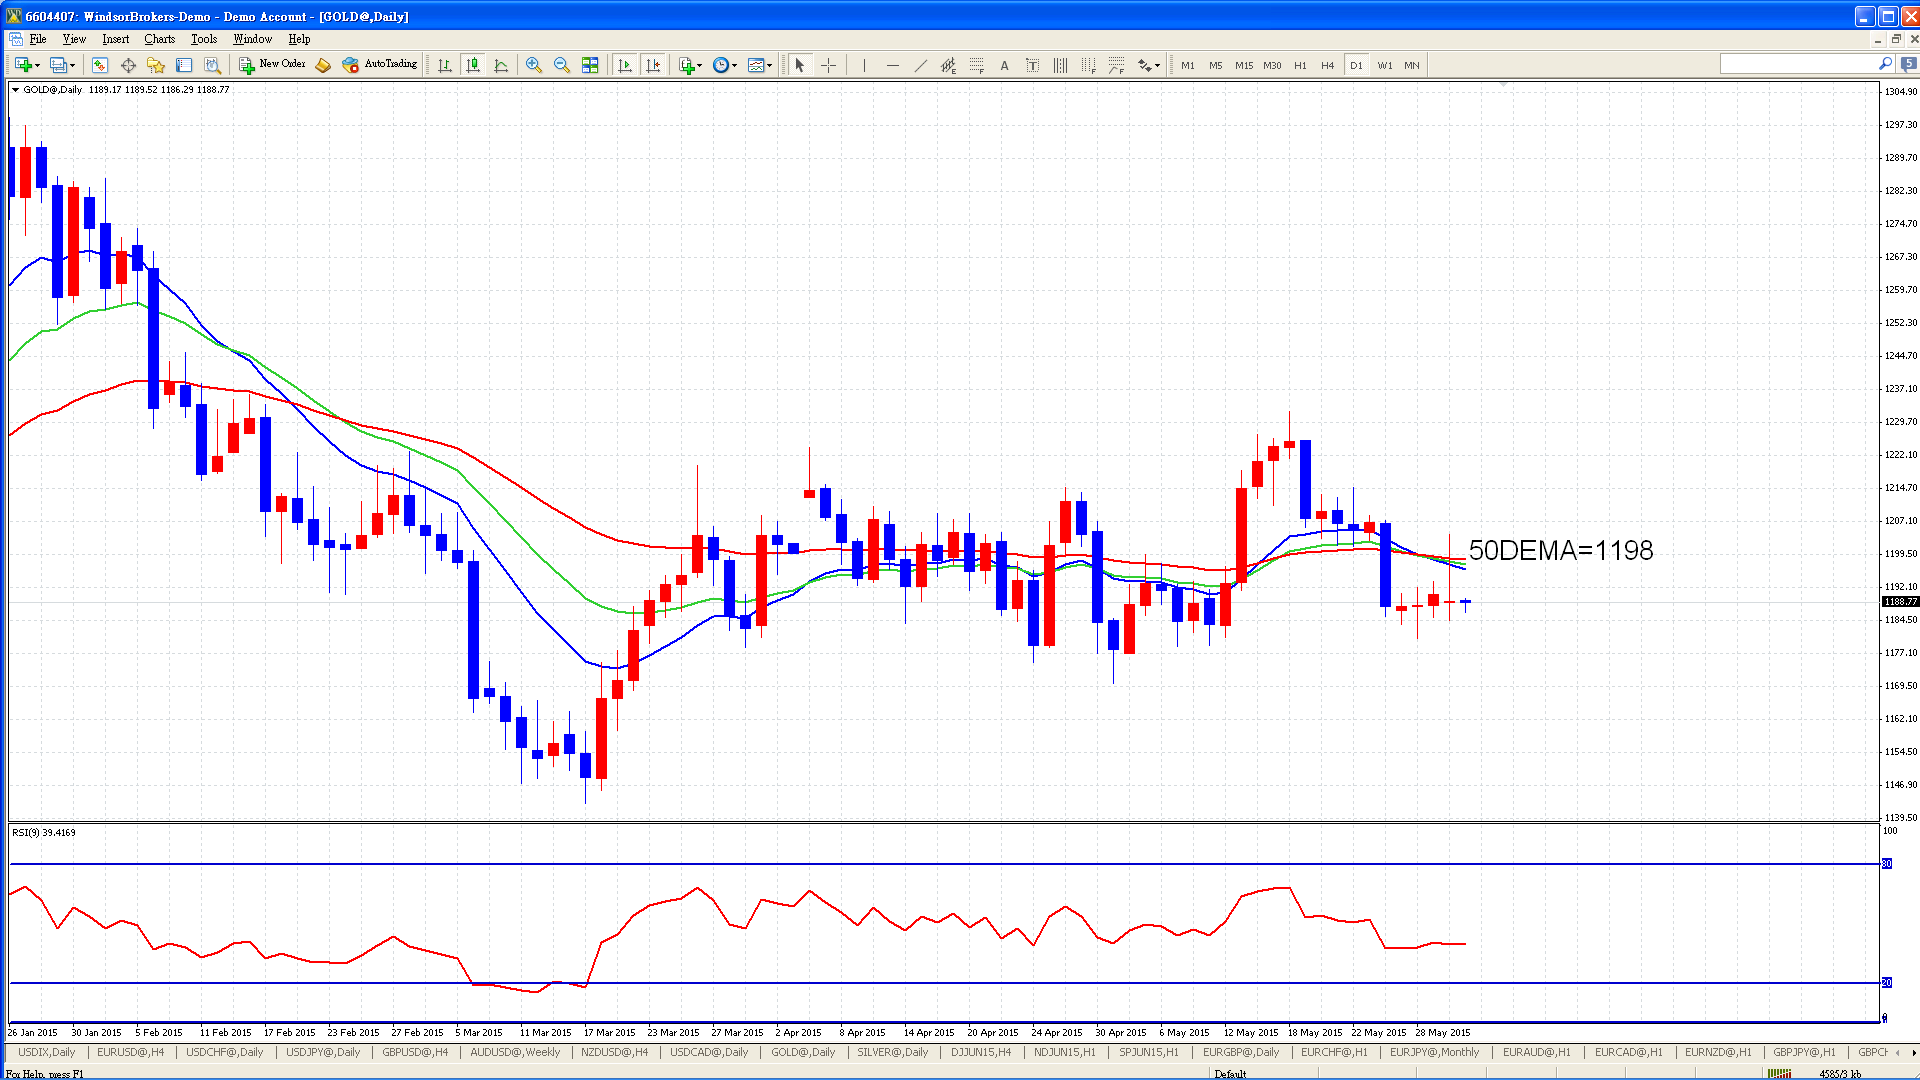Open the Tools menu
Image resolution: width=1920 pixels, height=1080 pixels.
pos(204,39)
